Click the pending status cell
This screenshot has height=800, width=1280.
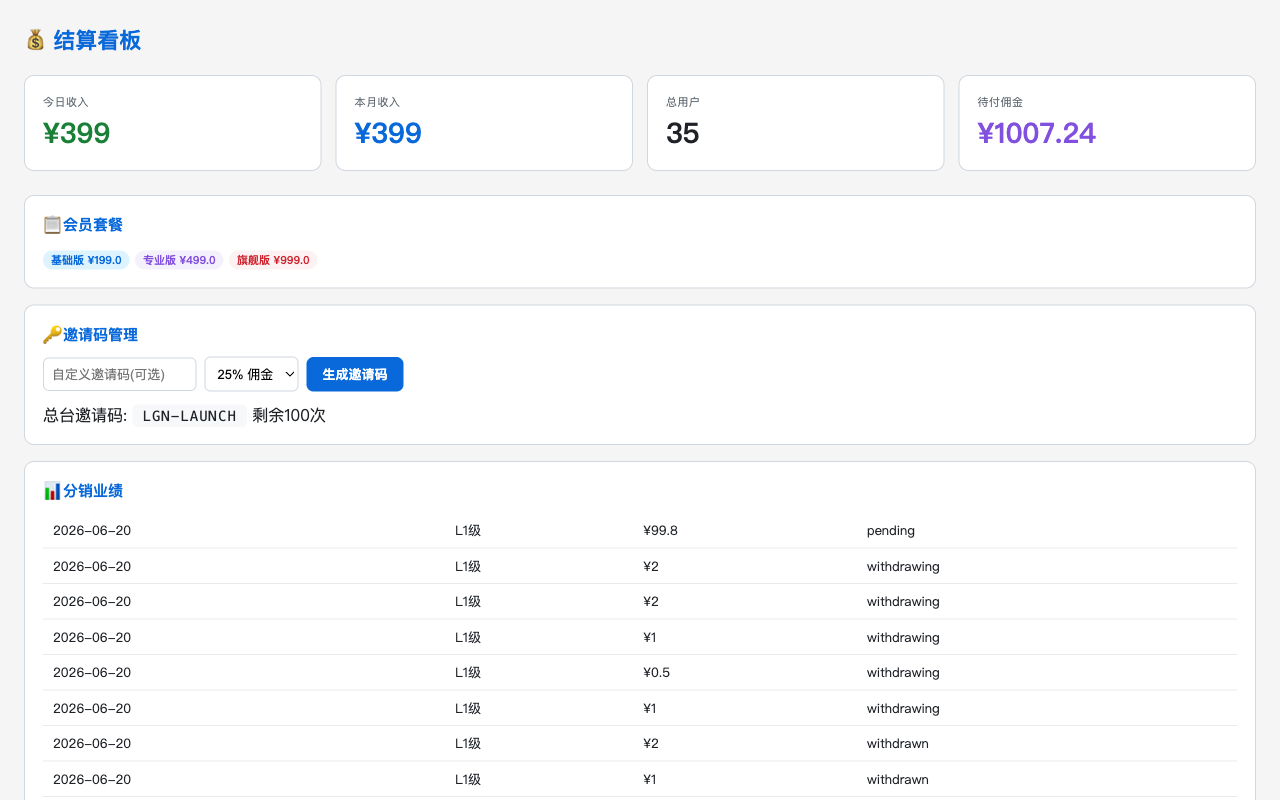[x=891, y=531]
